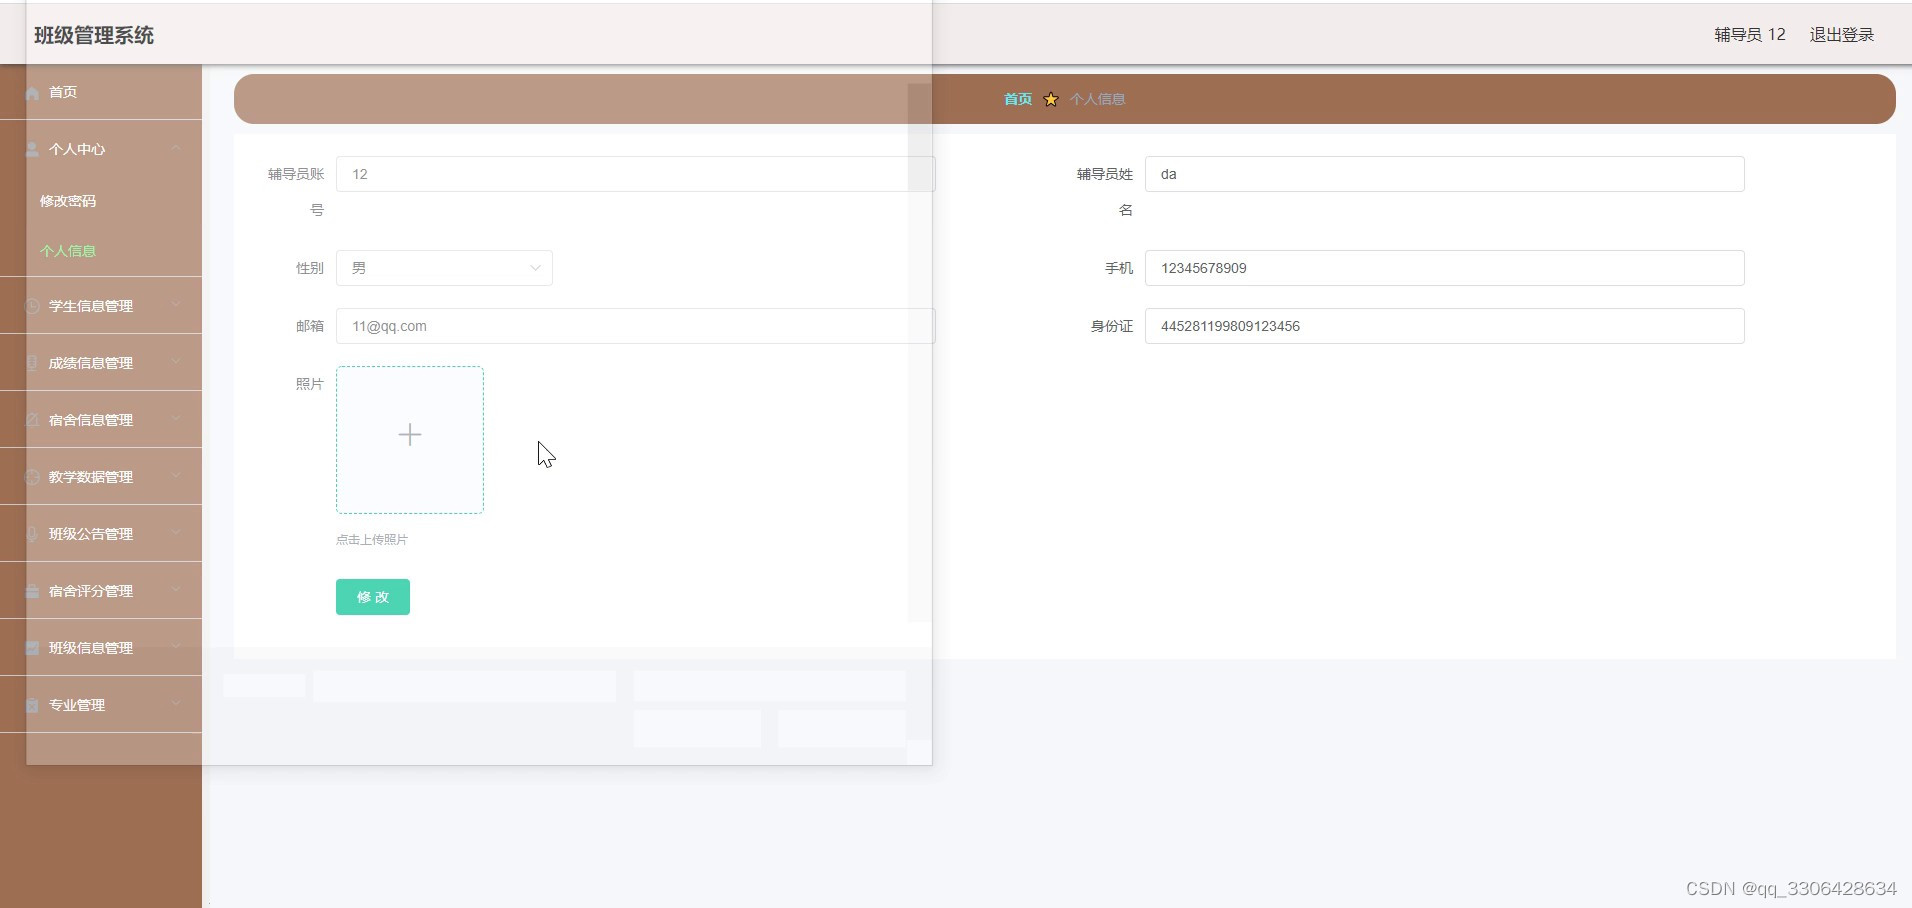Click the 邮箱 field label

pyautogui.click(x=310, y=326)
